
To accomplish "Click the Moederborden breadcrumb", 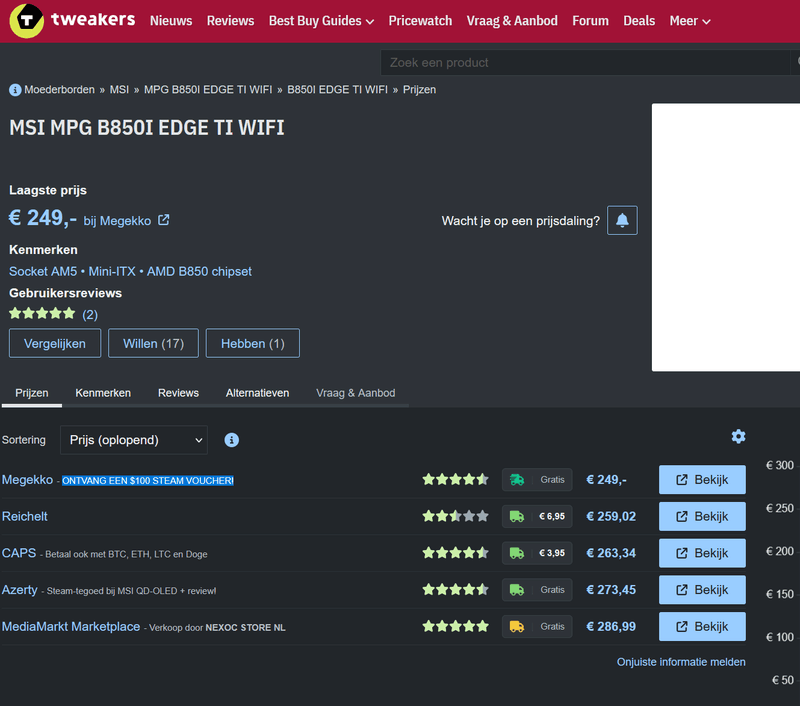I will [x=60, y=90].
